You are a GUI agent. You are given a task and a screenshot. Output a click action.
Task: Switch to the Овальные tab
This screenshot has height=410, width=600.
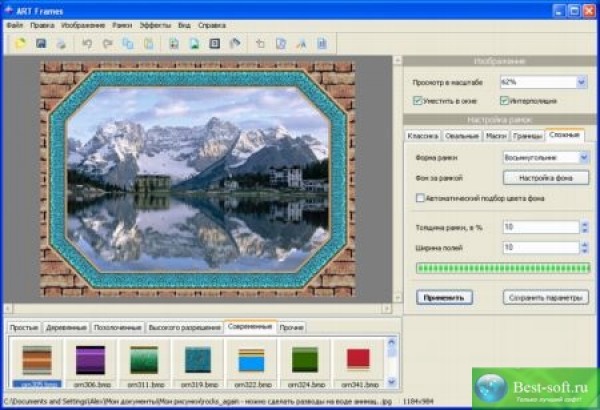(462, 136)
